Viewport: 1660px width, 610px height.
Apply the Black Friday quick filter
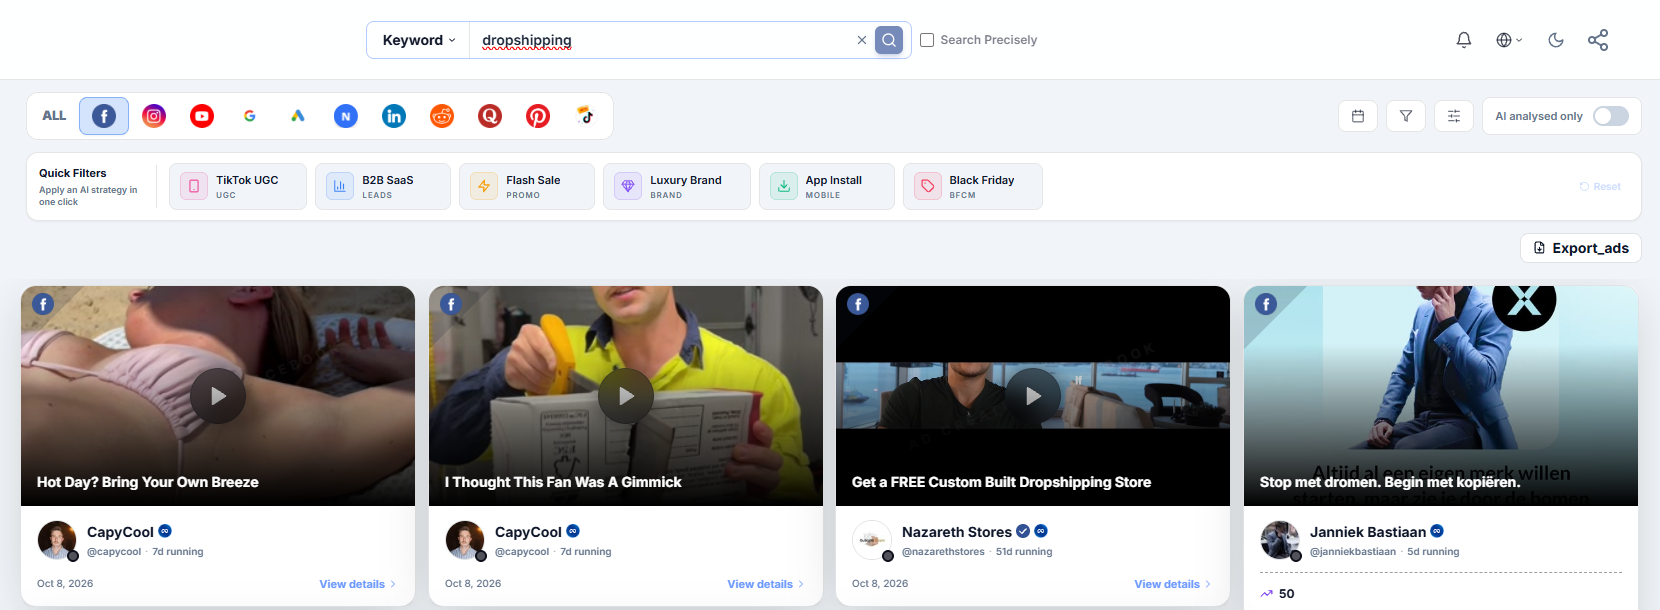coord(973,187)
